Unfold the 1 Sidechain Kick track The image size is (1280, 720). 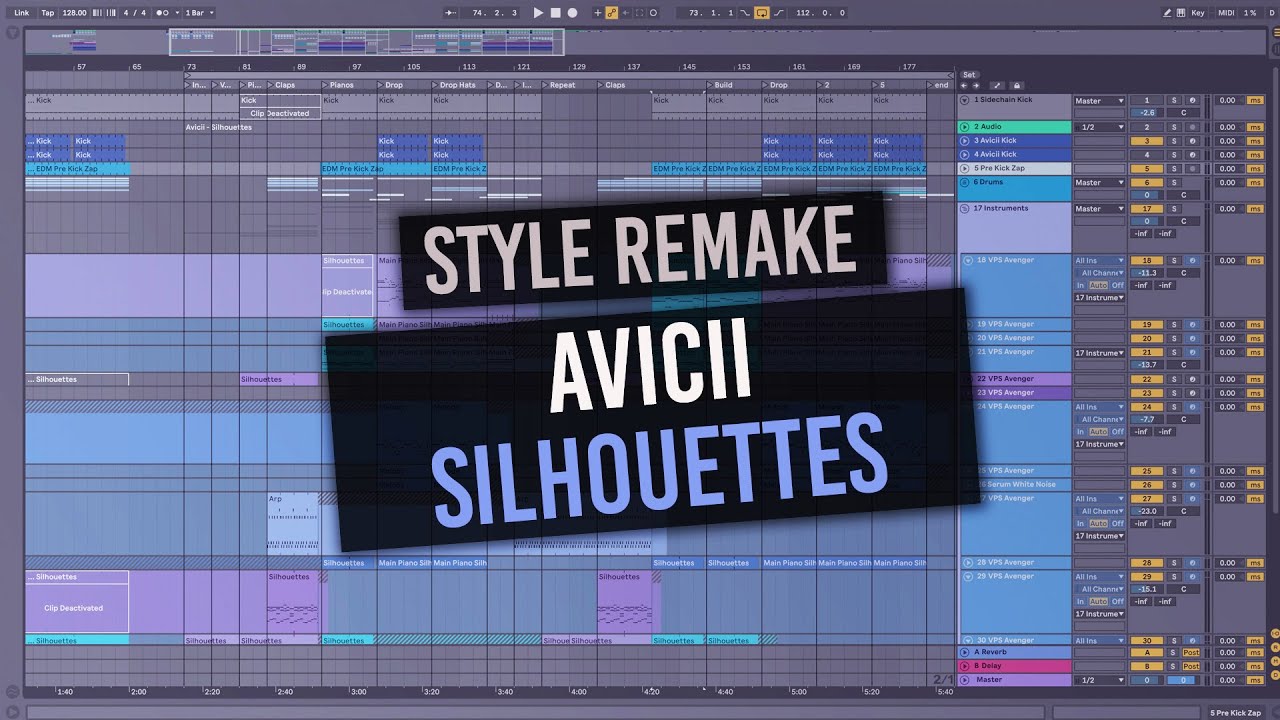click(x=965, y=101)
